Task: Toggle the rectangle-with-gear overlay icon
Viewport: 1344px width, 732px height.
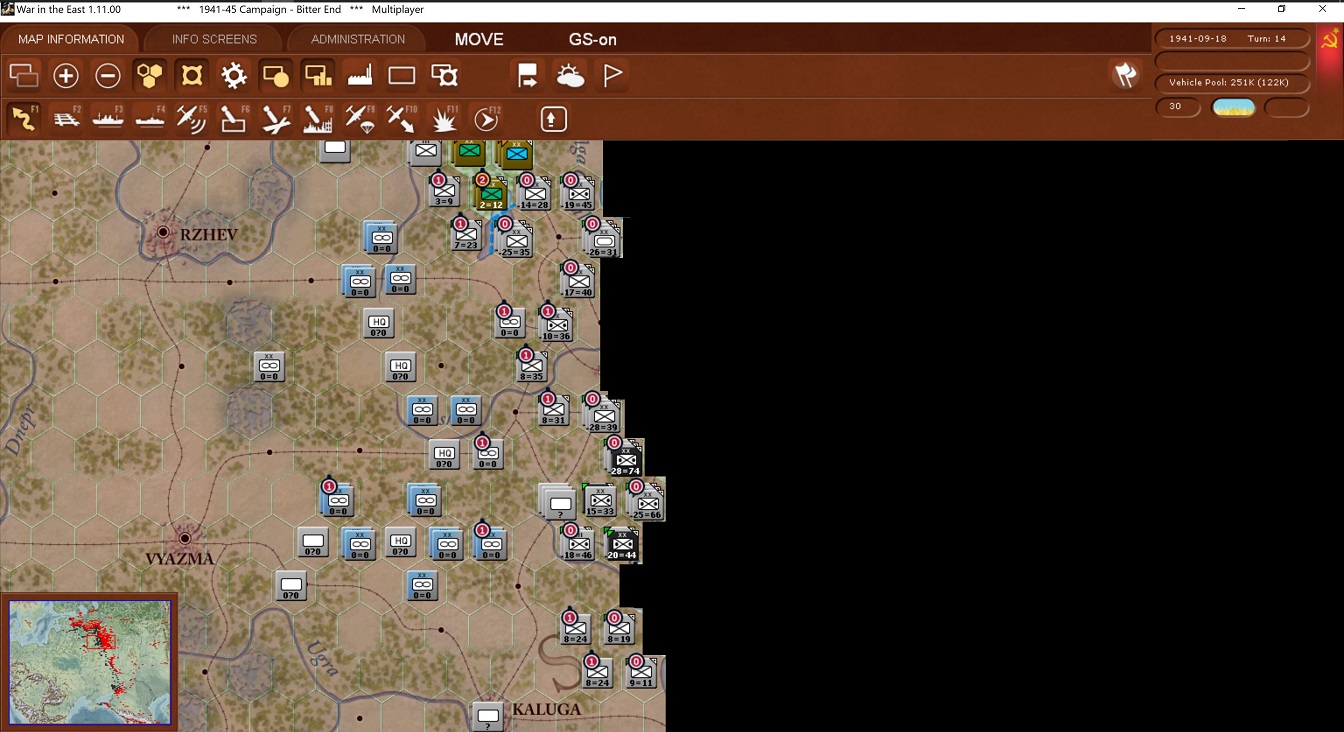Action: (x=444, y=75)
